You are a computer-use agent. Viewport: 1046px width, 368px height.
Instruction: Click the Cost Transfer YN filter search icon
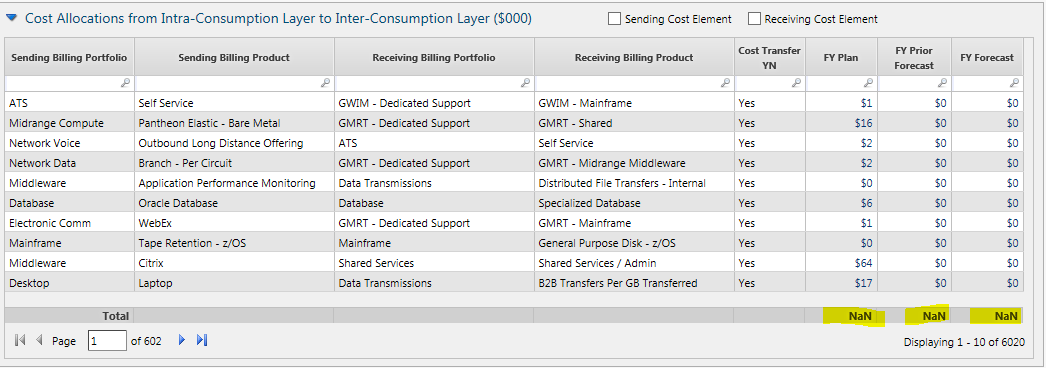pyautogui.click(x=797, y=83)
